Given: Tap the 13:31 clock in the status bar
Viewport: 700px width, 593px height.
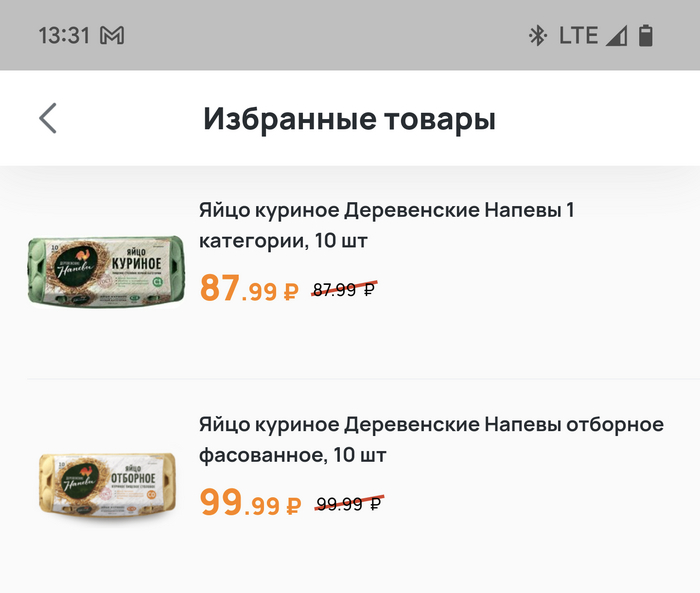Looking at the screenshot, I should click(64, 36).
